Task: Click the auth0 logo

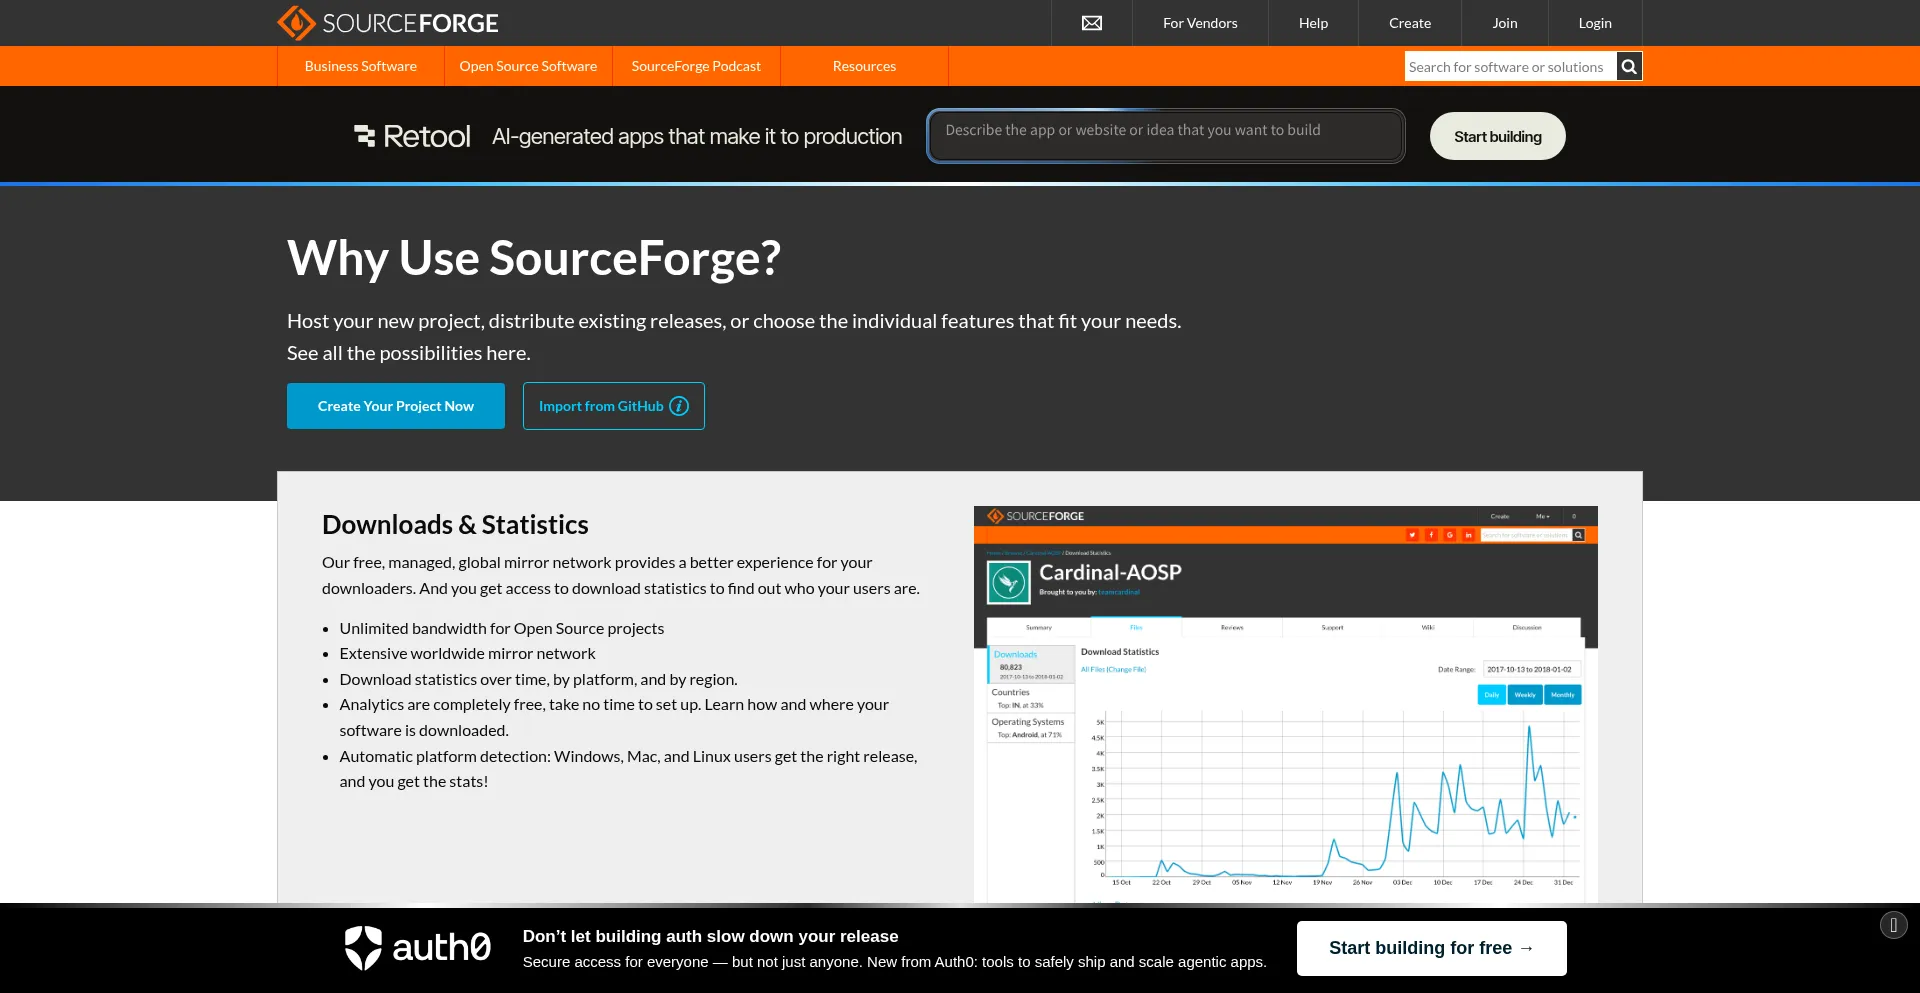Action: [417, 947]
